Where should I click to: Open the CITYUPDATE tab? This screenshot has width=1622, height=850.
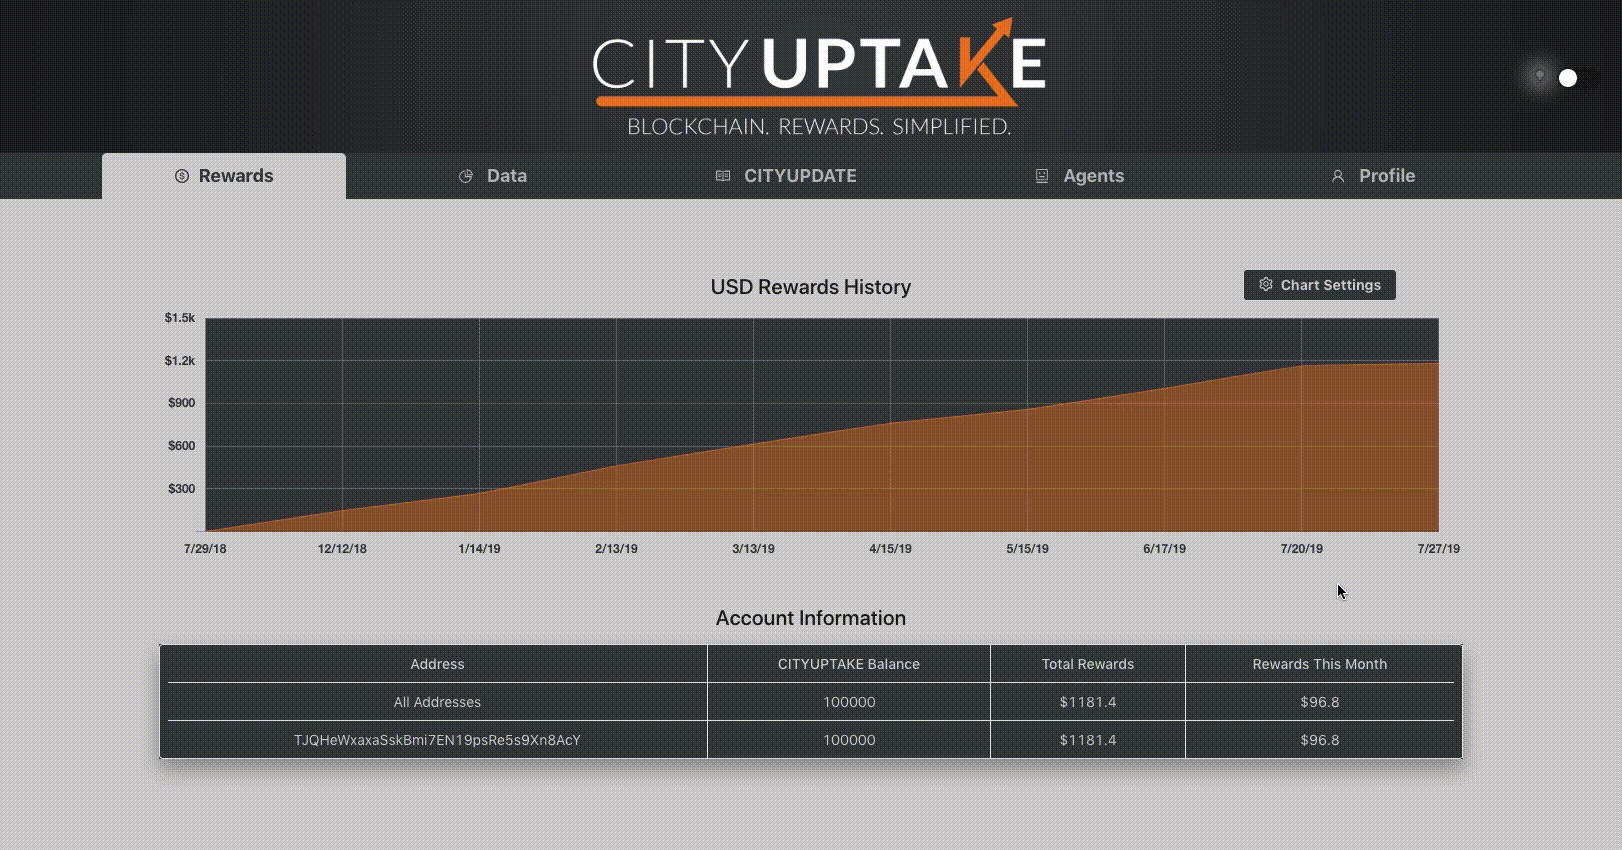coord(786,176)
